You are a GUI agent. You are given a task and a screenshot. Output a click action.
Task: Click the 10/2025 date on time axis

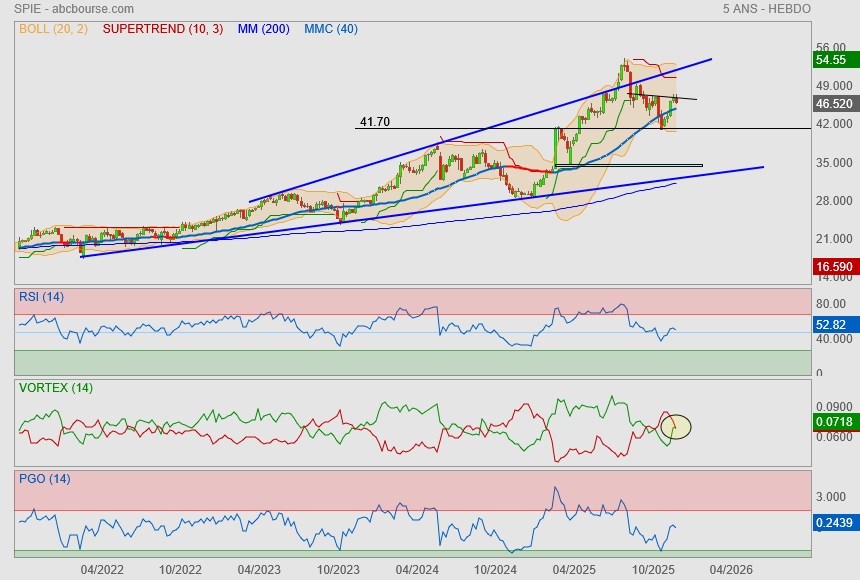(652, 569)
